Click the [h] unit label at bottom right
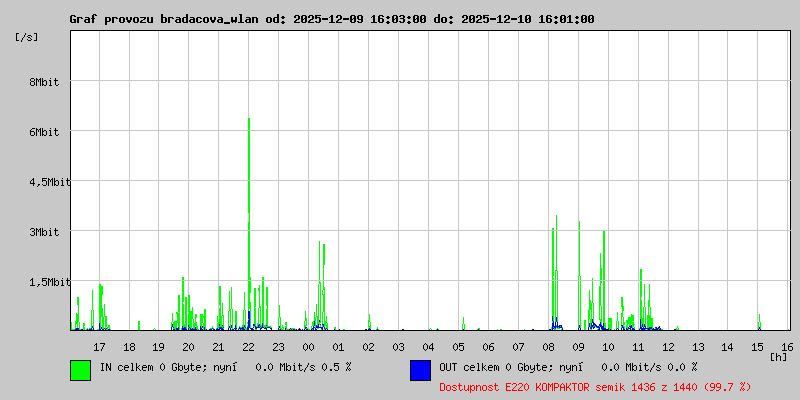Image resolution: width=800 pixels, height=400 pixels. pos(779,356)
